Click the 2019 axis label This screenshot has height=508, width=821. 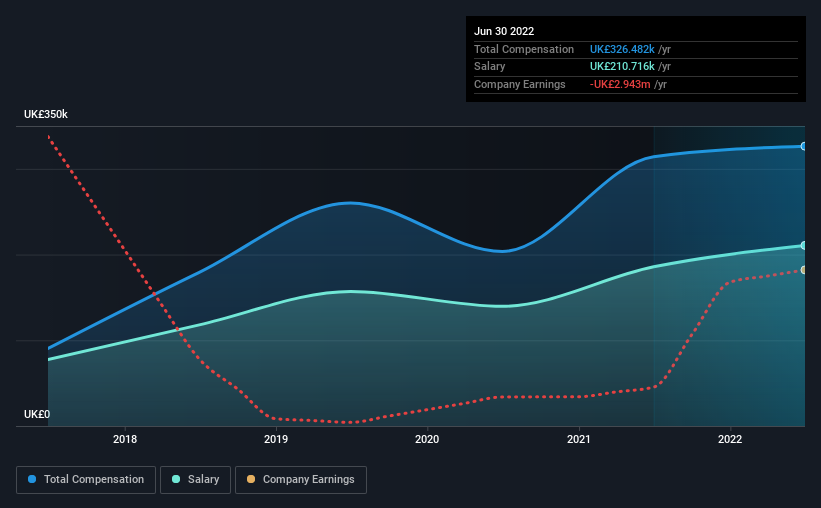coord(276,439)
